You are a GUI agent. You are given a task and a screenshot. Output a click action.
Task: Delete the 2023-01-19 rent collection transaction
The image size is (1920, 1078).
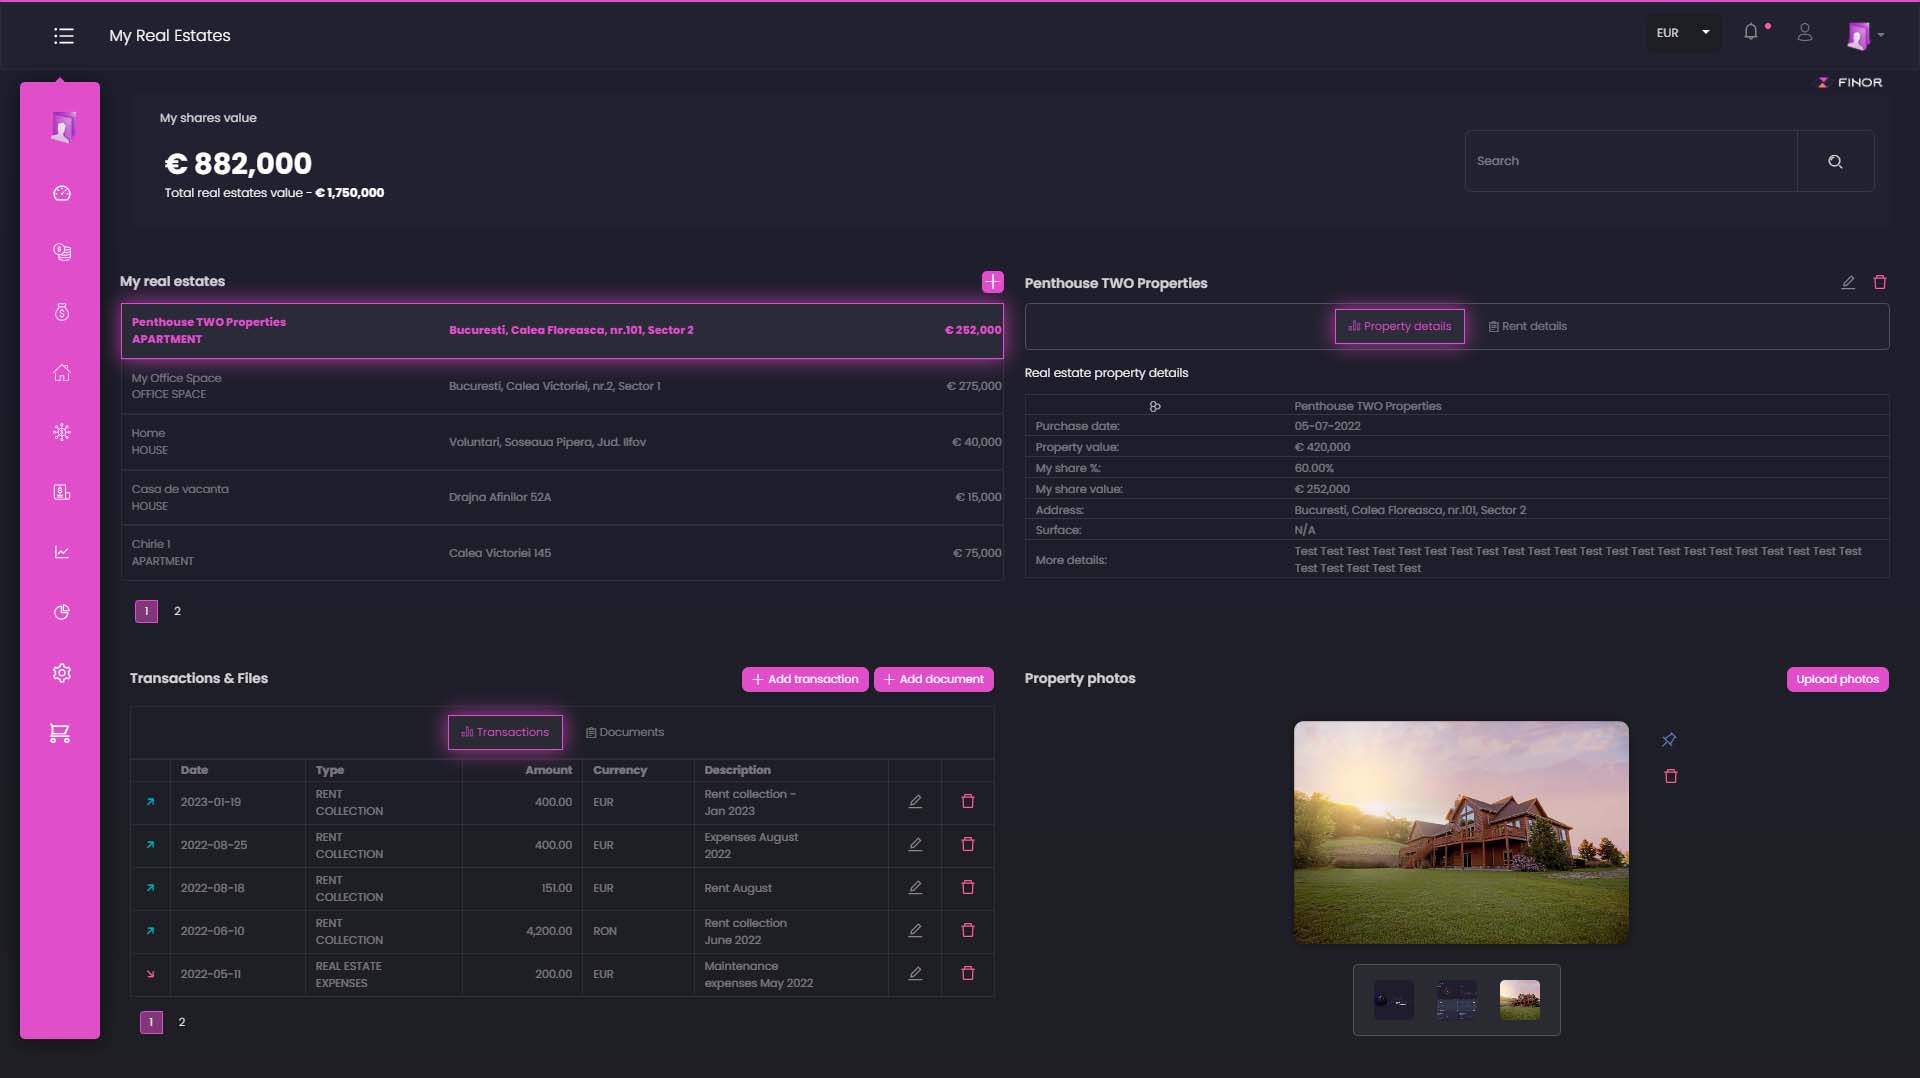click(967, 802)
